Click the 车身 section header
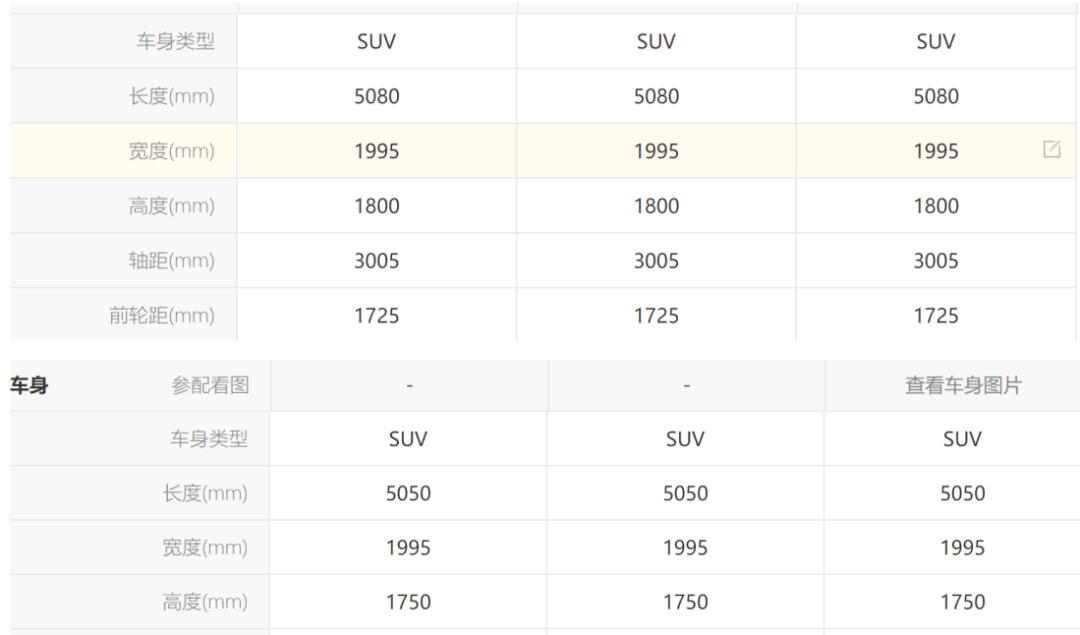 [29, 385]
